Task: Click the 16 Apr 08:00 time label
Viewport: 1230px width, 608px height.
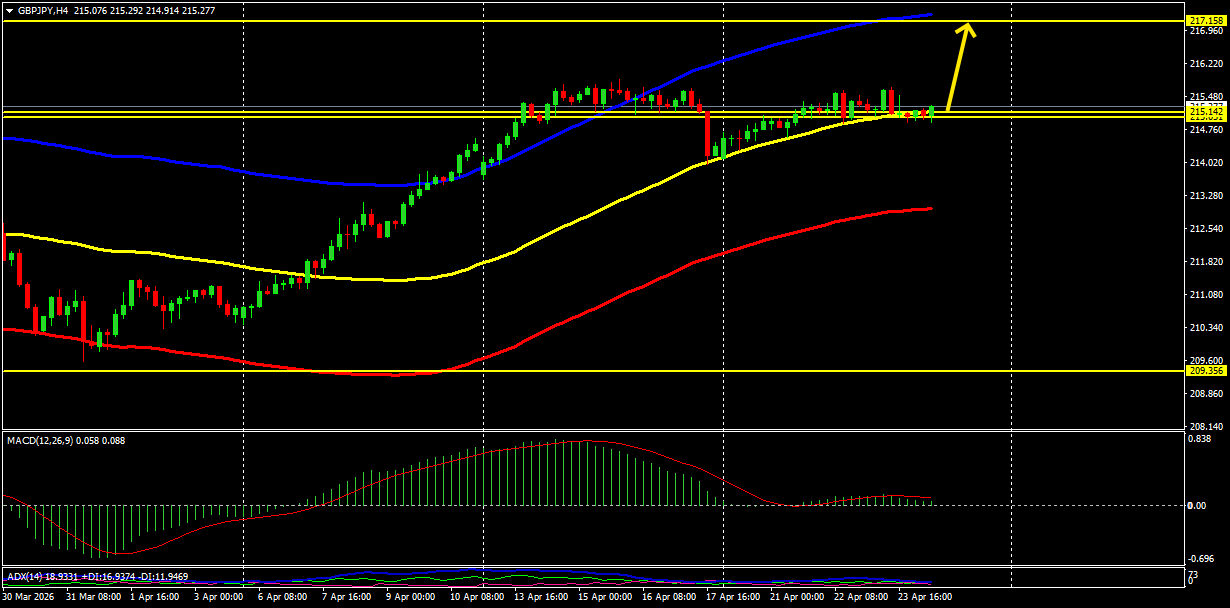Action: (670, 597)
